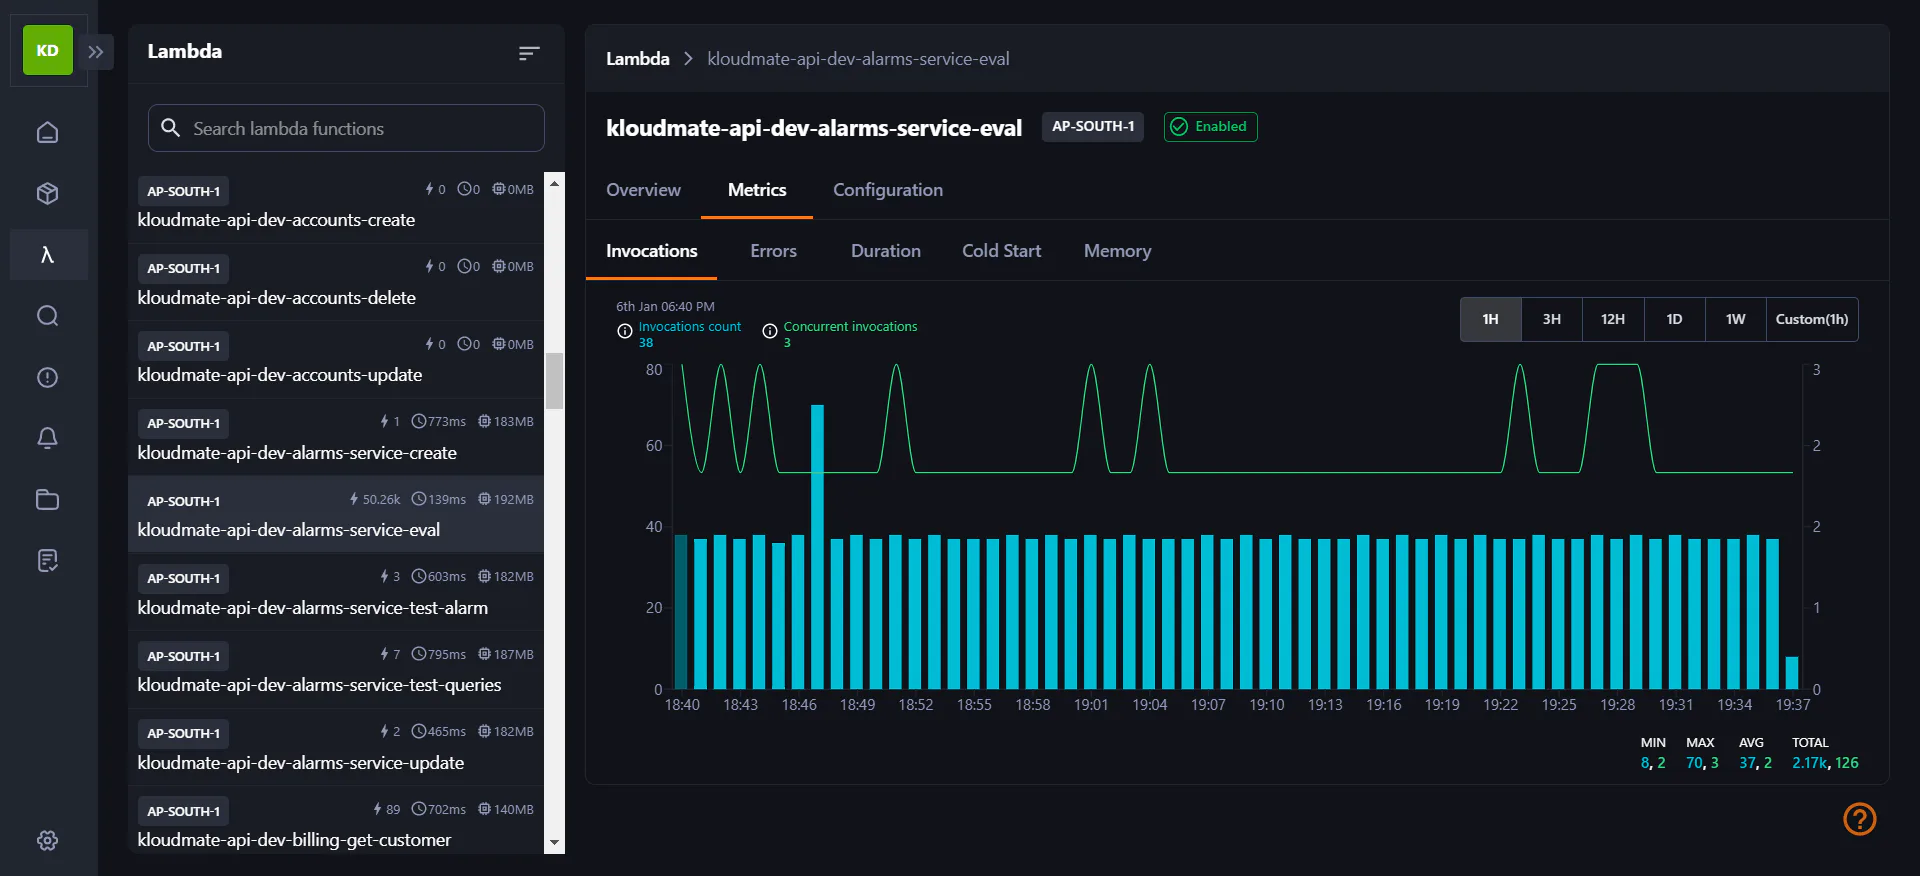Viewport: 1920px width, 876px height.
Task: Click the Enabled status badge
Action: (x=1210, y=127)
